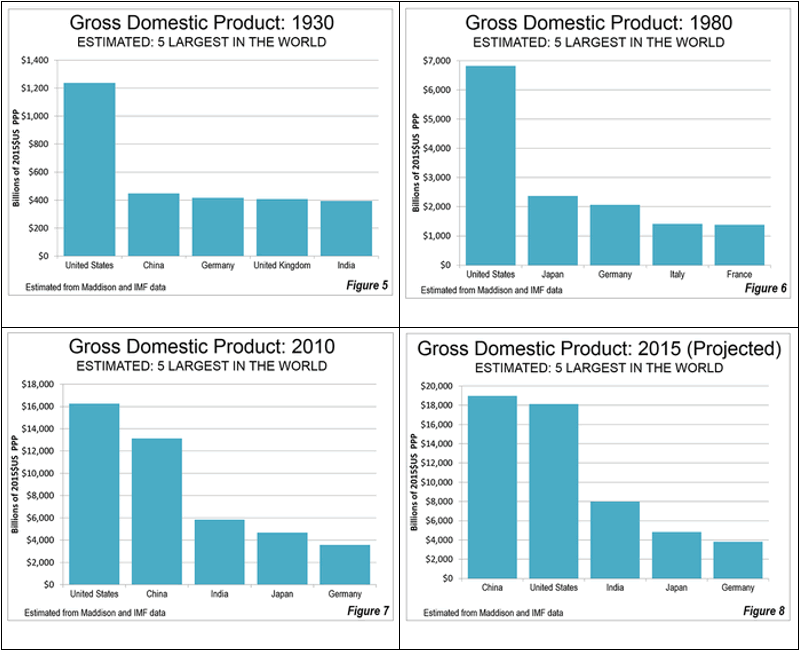Image resolution: width=801 pixels, height=652 pixels.
Task: Click the Germany bar in the 2015 chart
Action: (738, 559)
